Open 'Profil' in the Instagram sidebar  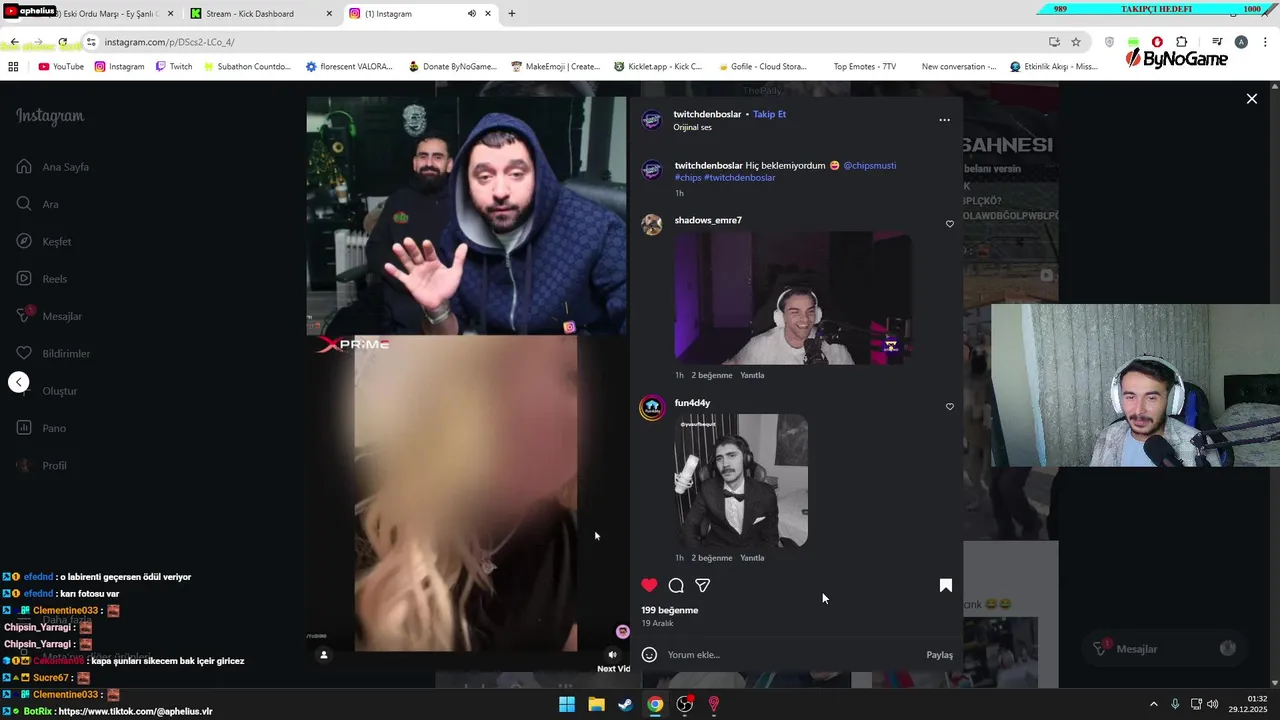tap(42, 466)
